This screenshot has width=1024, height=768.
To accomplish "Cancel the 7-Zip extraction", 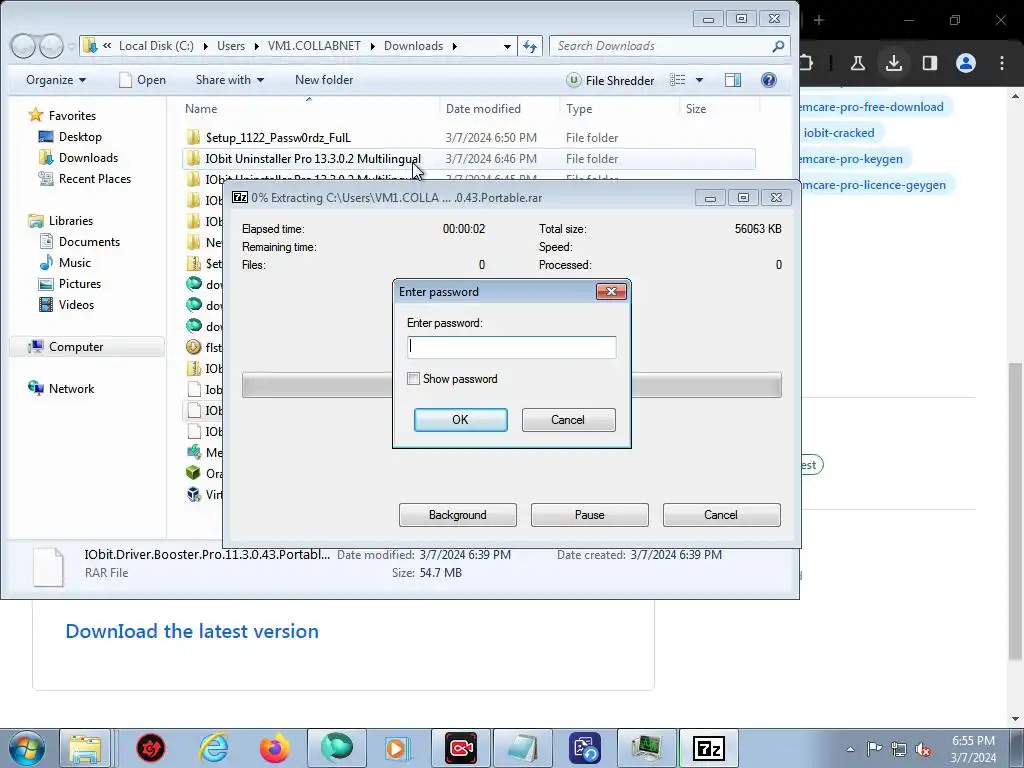I will click(721, 515).
